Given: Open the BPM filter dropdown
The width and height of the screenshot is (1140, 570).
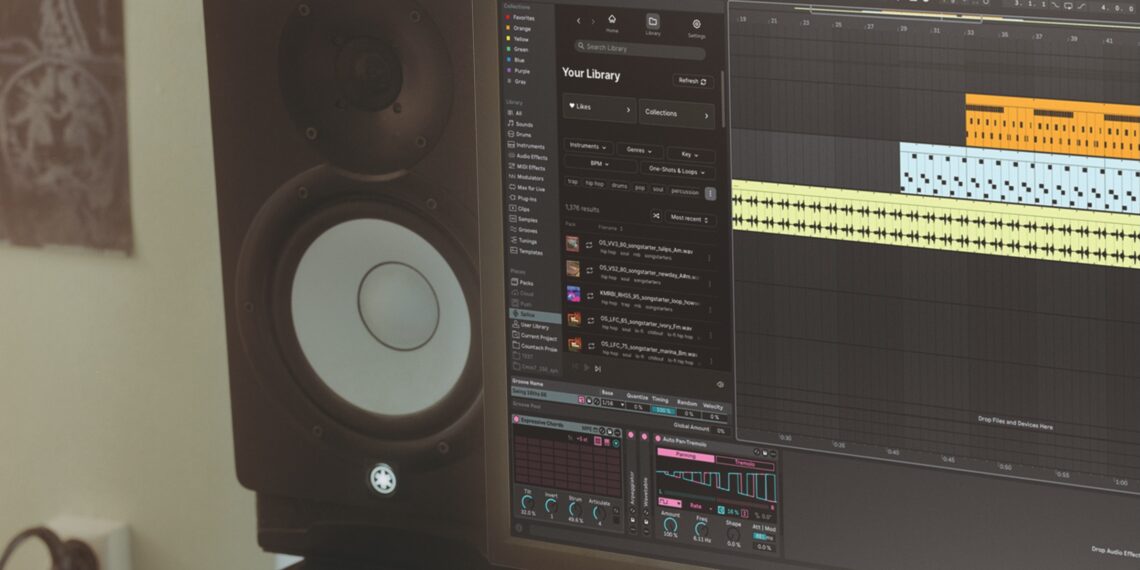Looking at the screenshot, I should (600, 164).
